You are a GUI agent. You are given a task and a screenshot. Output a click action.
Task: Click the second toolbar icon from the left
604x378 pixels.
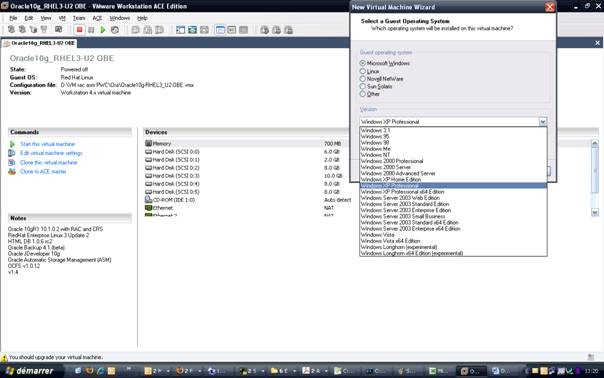(22, 30)
